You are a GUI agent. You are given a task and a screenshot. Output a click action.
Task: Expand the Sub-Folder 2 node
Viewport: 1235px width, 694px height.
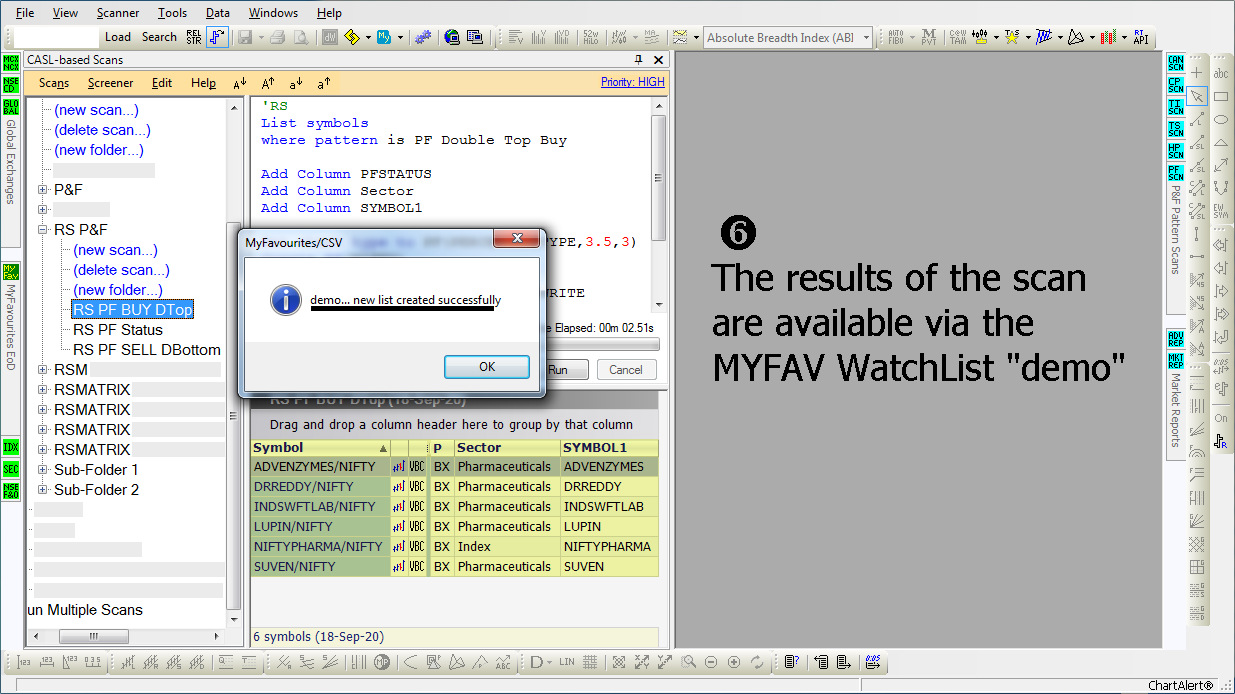tap(42, 489)
